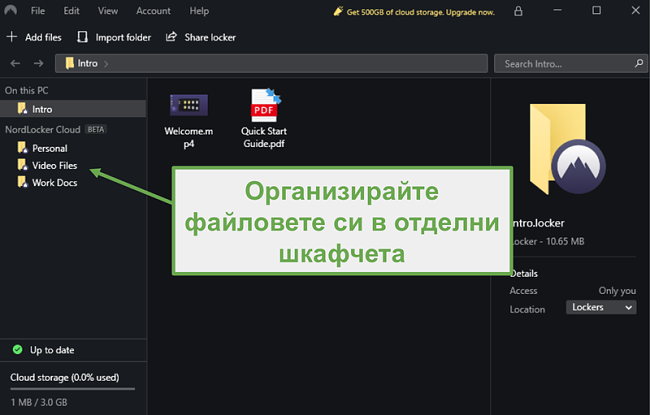Screen dimensions: 650x415
Task: Close the NordLocker window
Action: click(635, 10)
